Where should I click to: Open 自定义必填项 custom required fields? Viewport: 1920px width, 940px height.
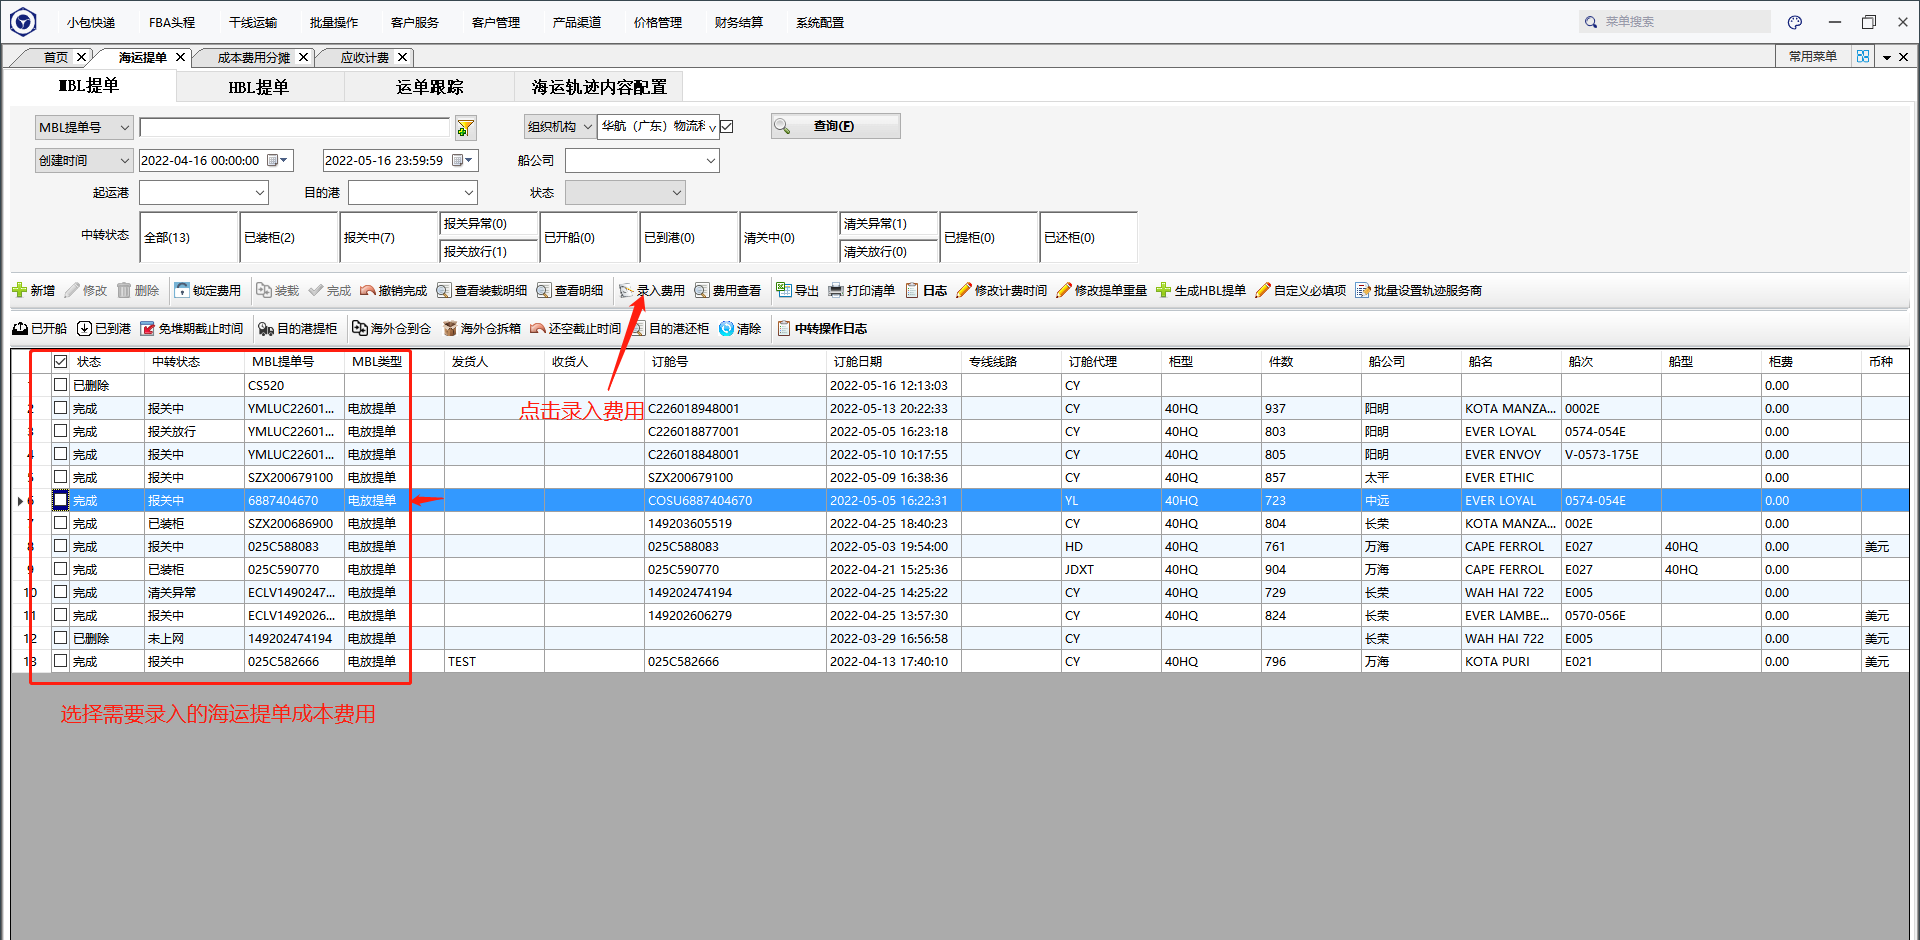coord(1300,290)
